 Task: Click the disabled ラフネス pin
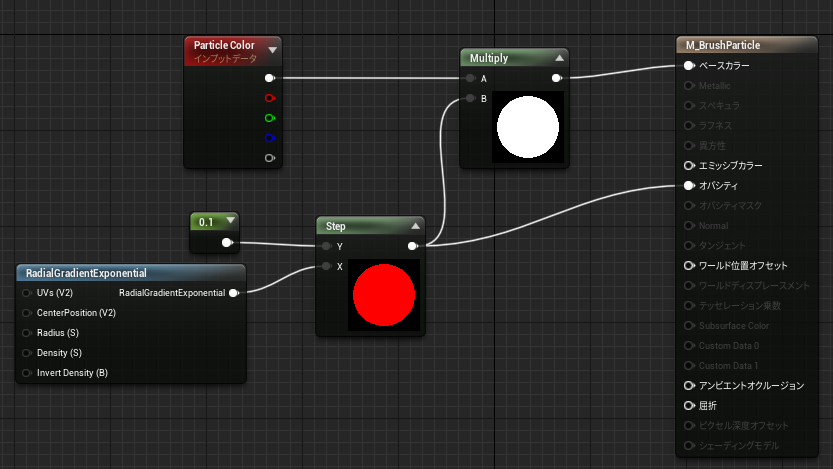pos(689,125)
